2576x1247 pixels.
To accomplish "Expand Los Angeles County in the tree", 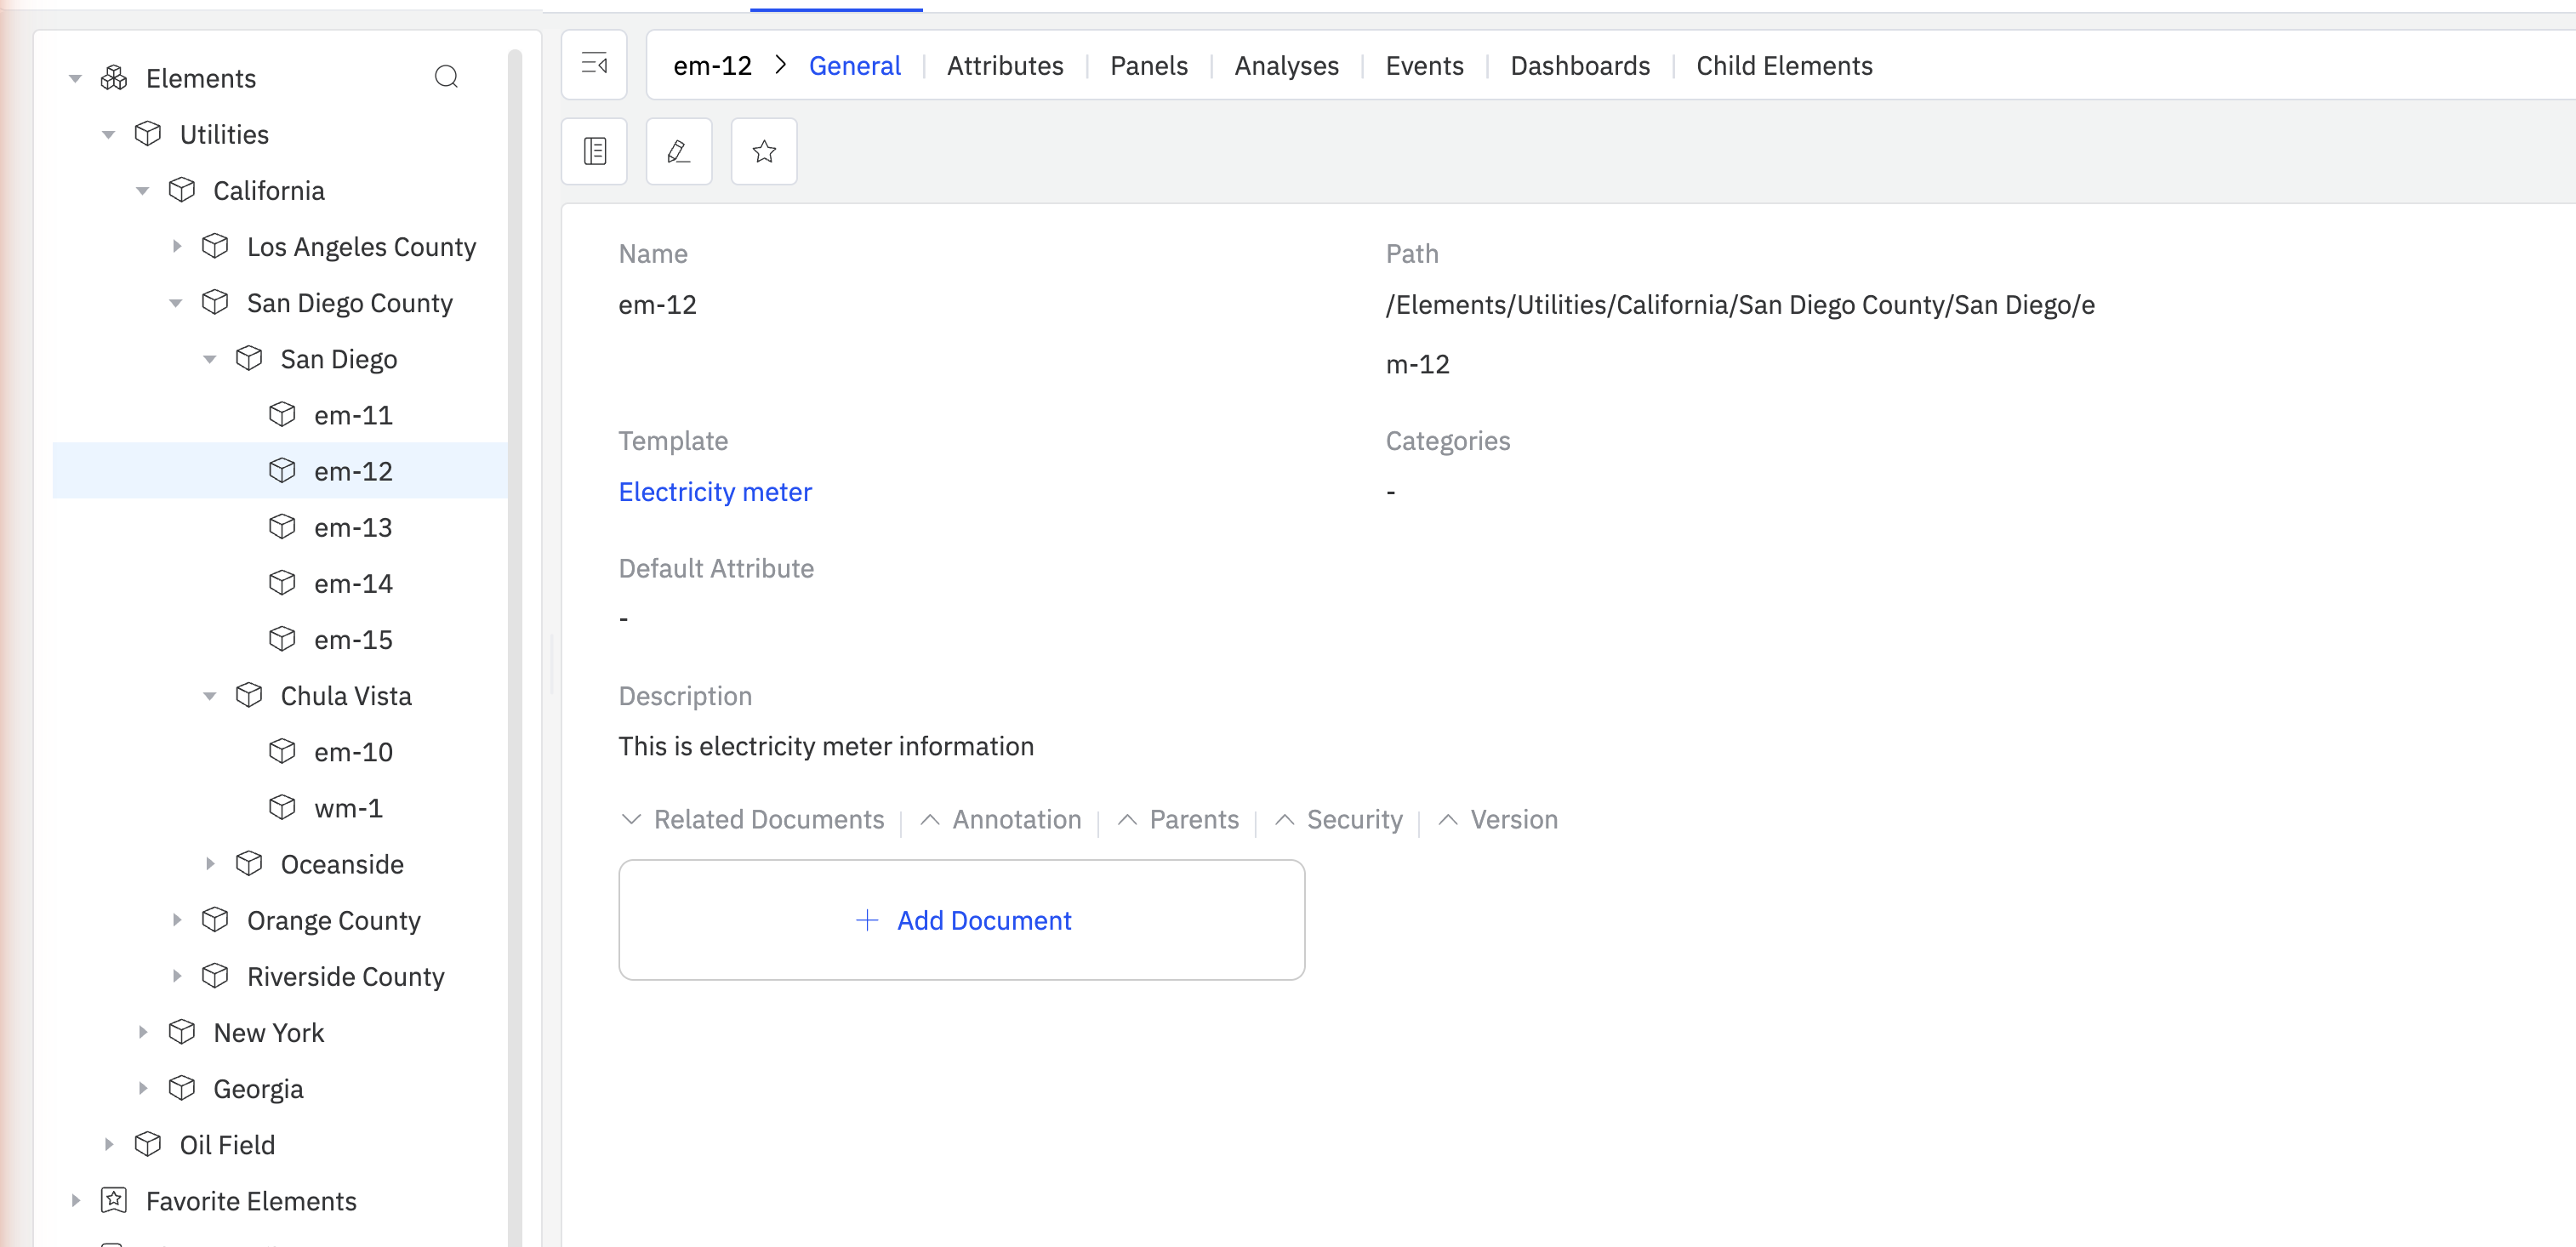I will tap(178, 246).
